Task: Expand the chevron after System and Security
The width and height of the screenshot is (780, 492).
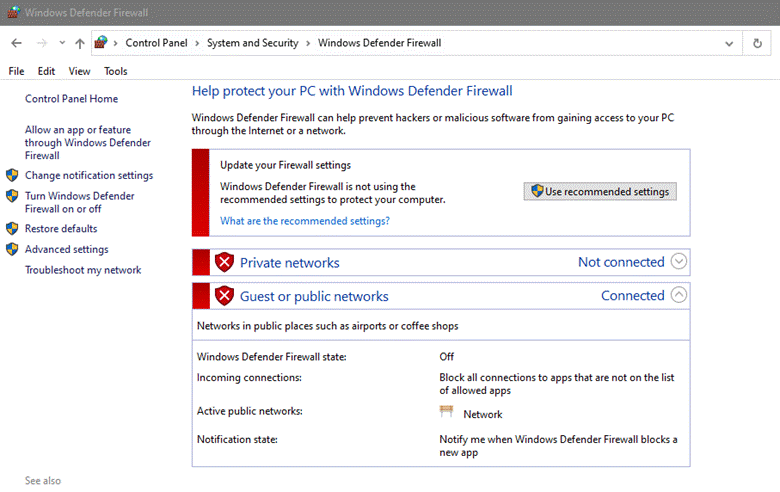Action: click(308, 43)
